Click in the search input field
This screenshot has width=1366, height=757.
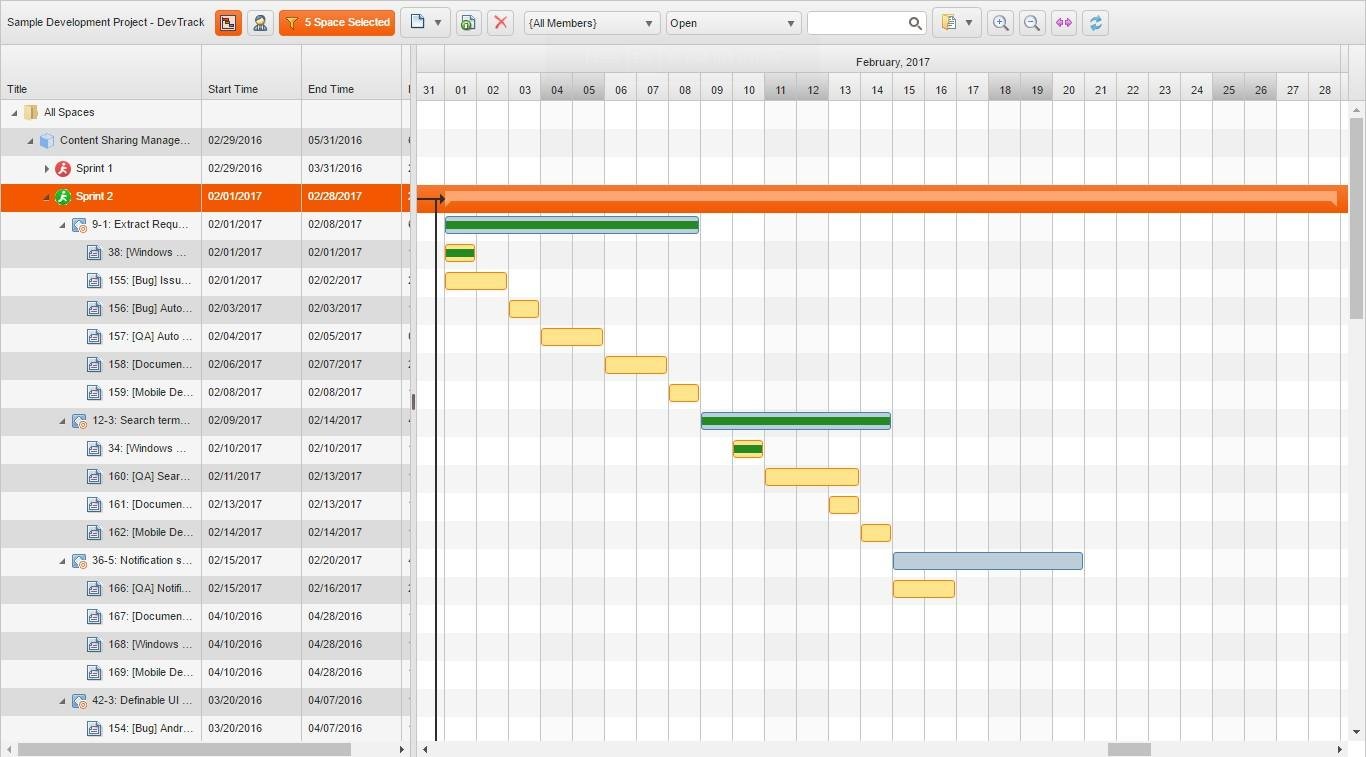[x=856, y=23]
